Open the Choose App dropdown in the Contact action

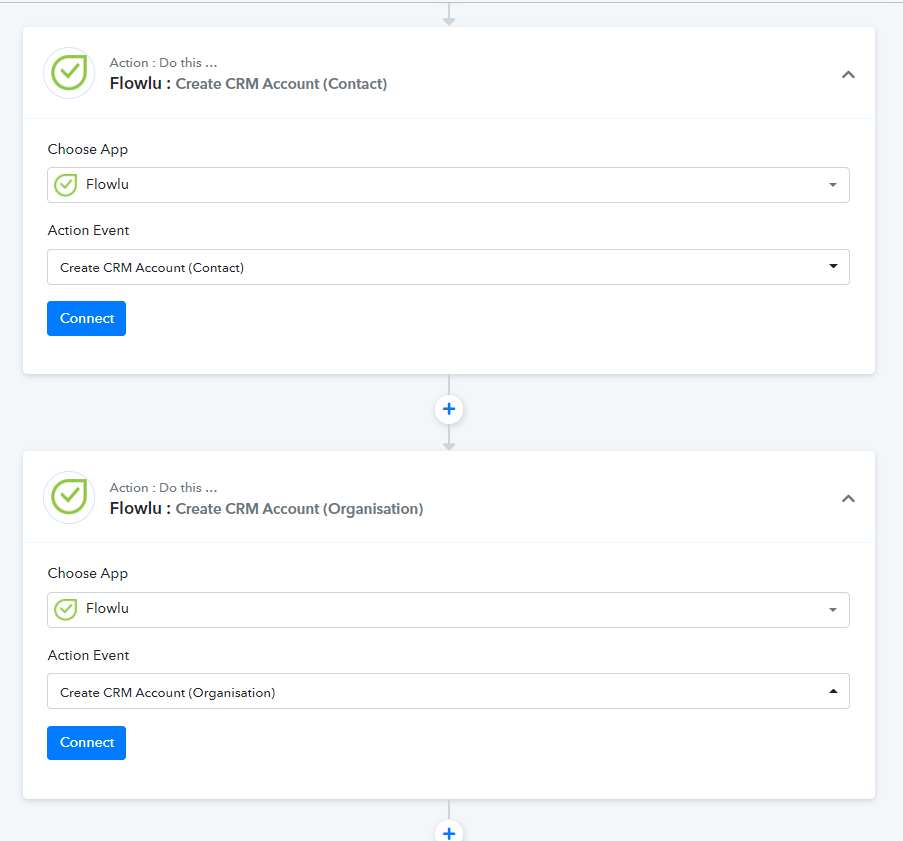[448, 185]
